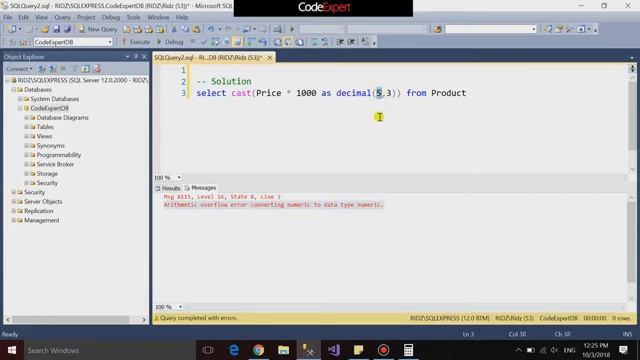Viewport: 640px width, 360px height.
Task: Open the Project menu
Action: click(x=86, y=18)
